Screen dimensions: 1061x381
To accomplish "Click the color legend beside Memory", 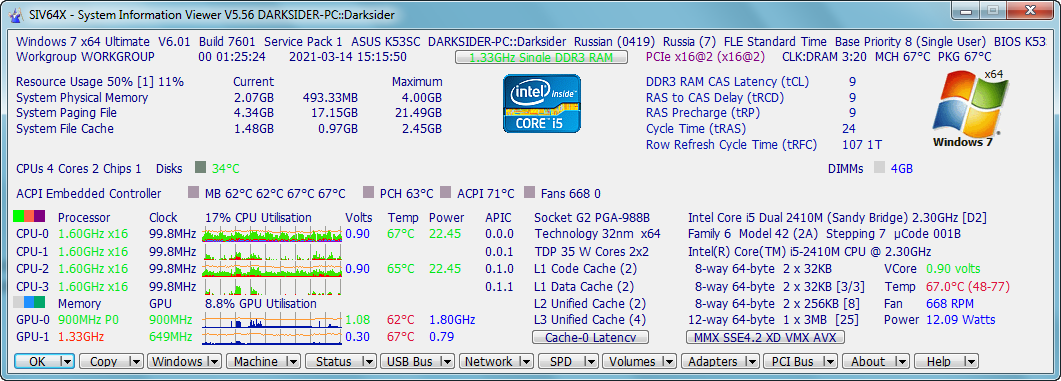I will point(29,302).
